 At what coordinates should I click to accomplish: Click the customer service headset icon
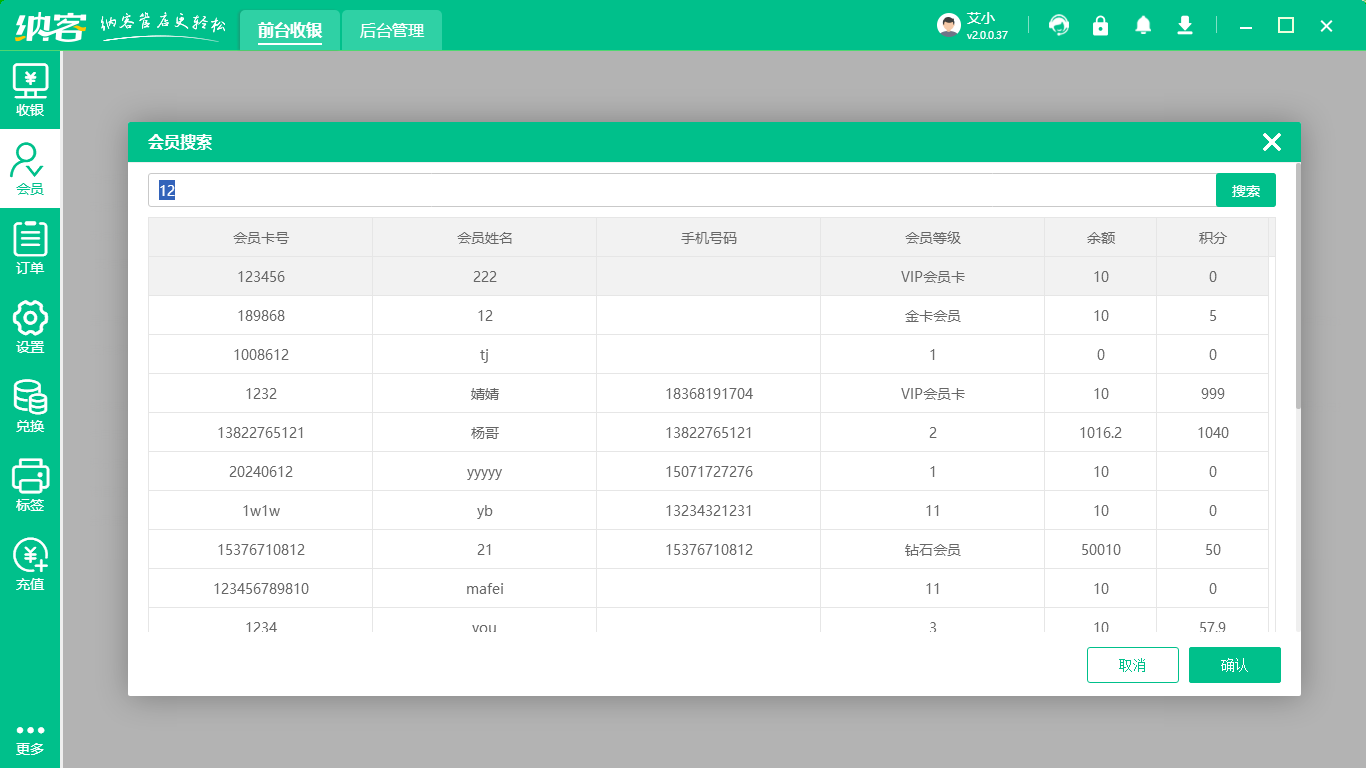[x=1059, y=26]
